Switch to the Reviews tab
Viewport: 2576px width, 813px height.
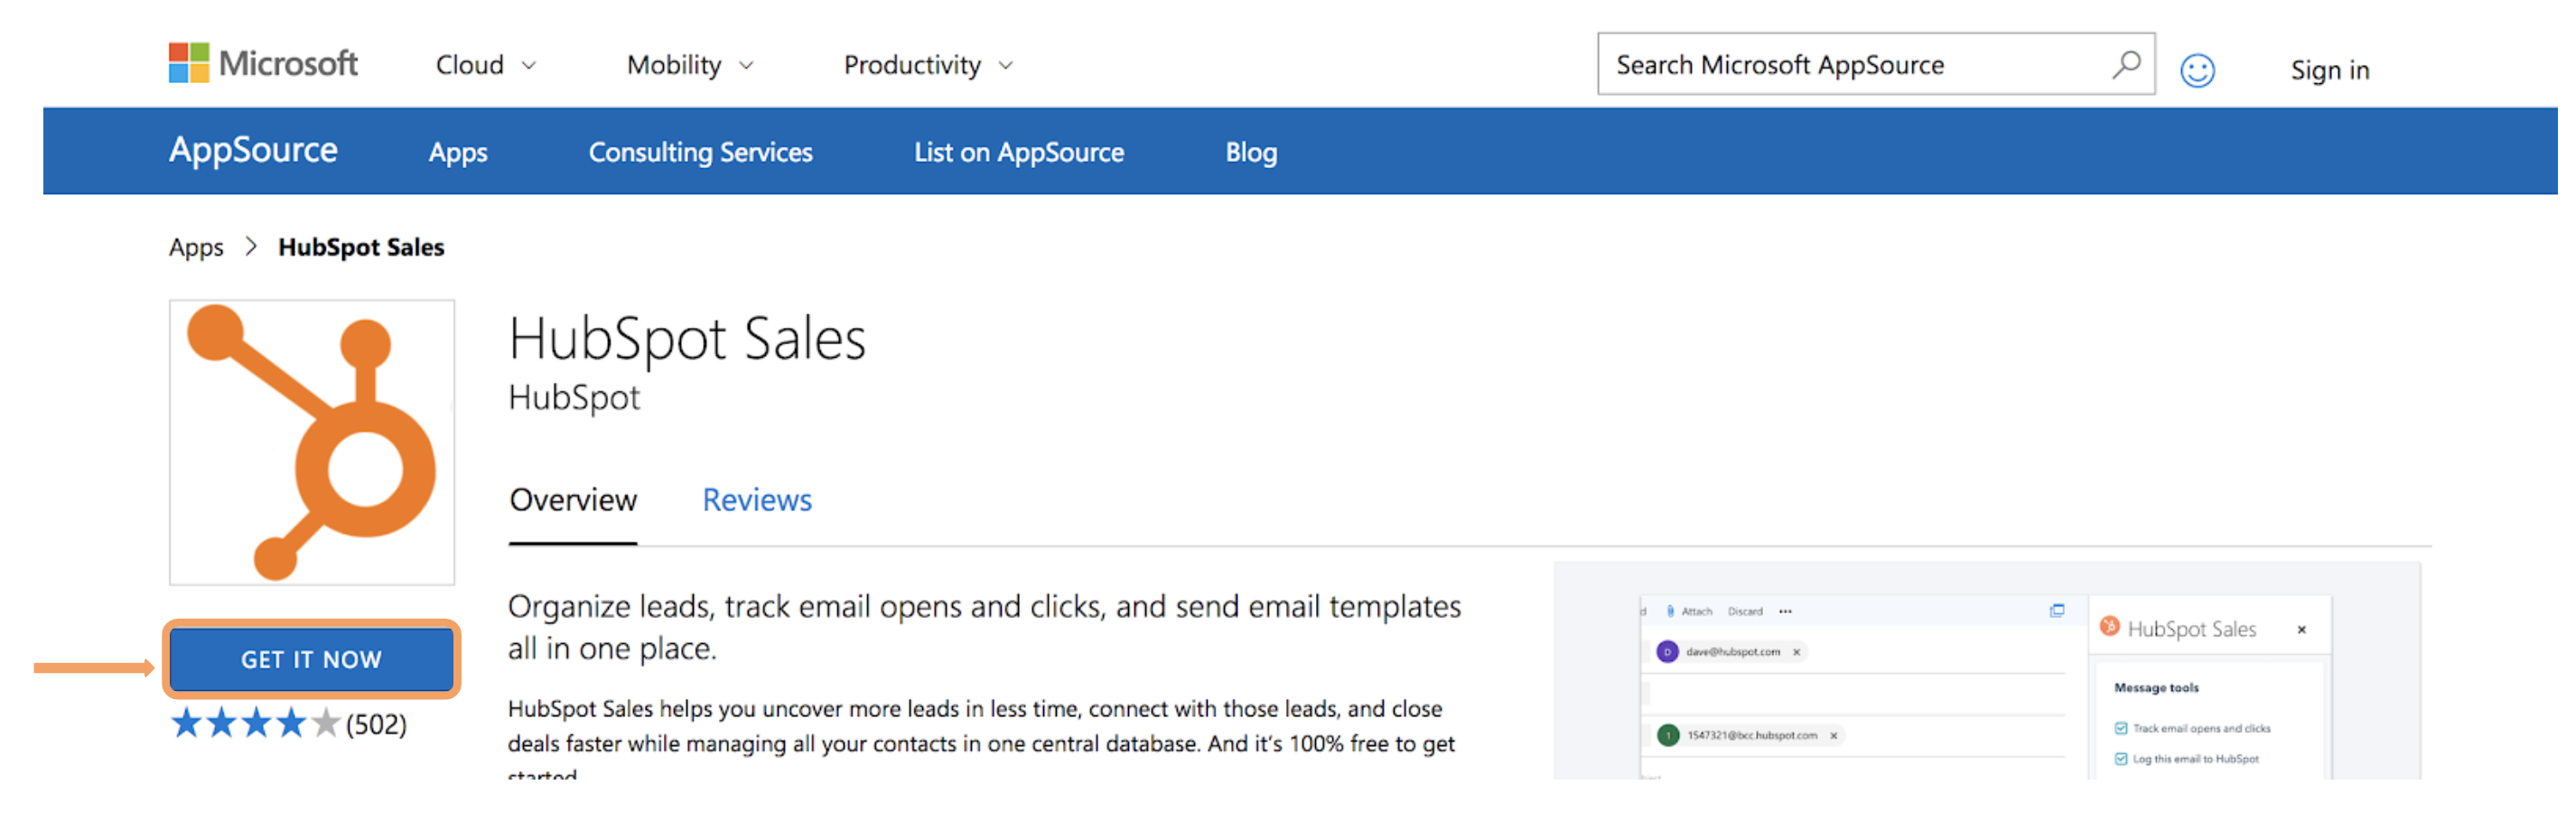pos(757,500)
